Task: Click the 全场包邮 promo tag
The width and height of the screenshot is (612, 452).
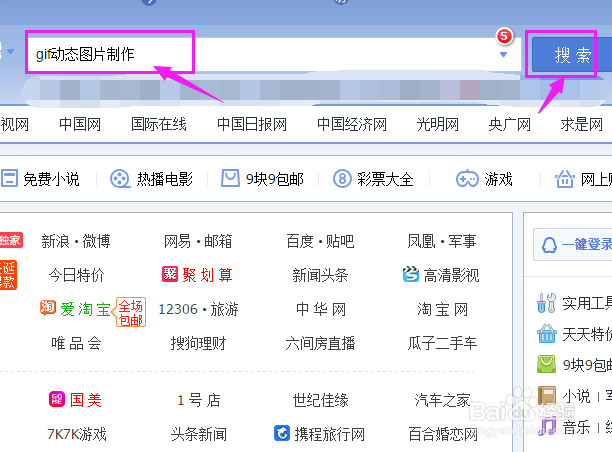Action: click(131, 312)
